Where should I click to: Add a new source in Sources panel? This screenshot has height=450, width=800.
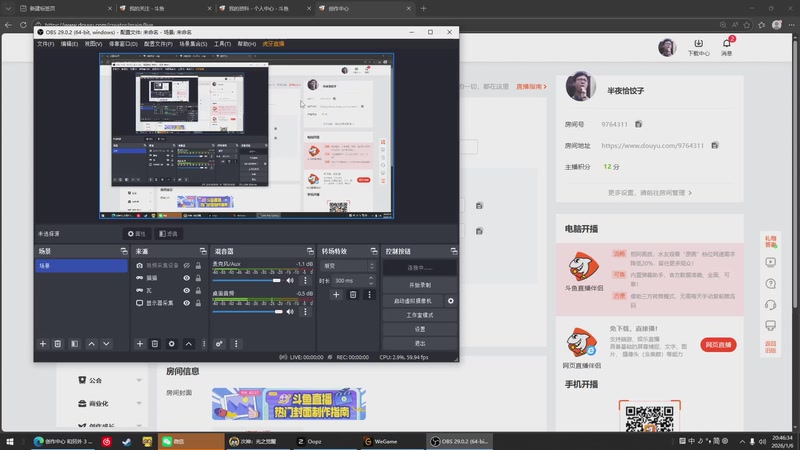139,344
